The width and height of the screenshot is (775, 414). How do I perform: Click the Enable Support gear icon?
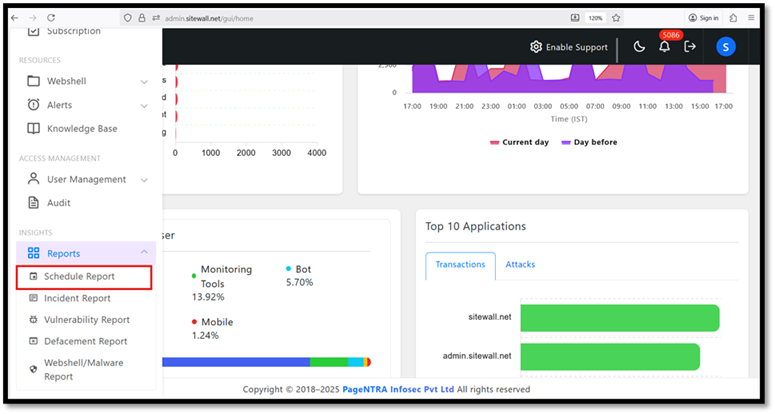pyautogui.click(x=536, y=47)
